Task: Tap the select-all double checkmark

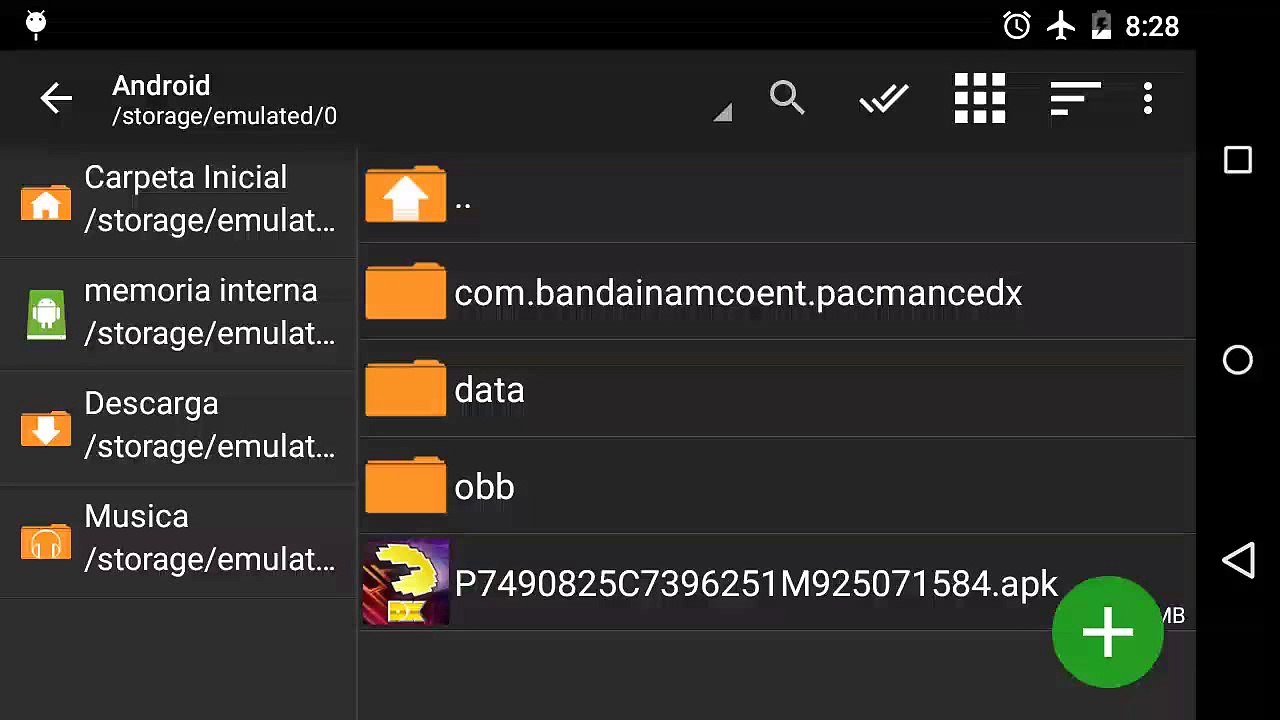Action: pos(883,98)
